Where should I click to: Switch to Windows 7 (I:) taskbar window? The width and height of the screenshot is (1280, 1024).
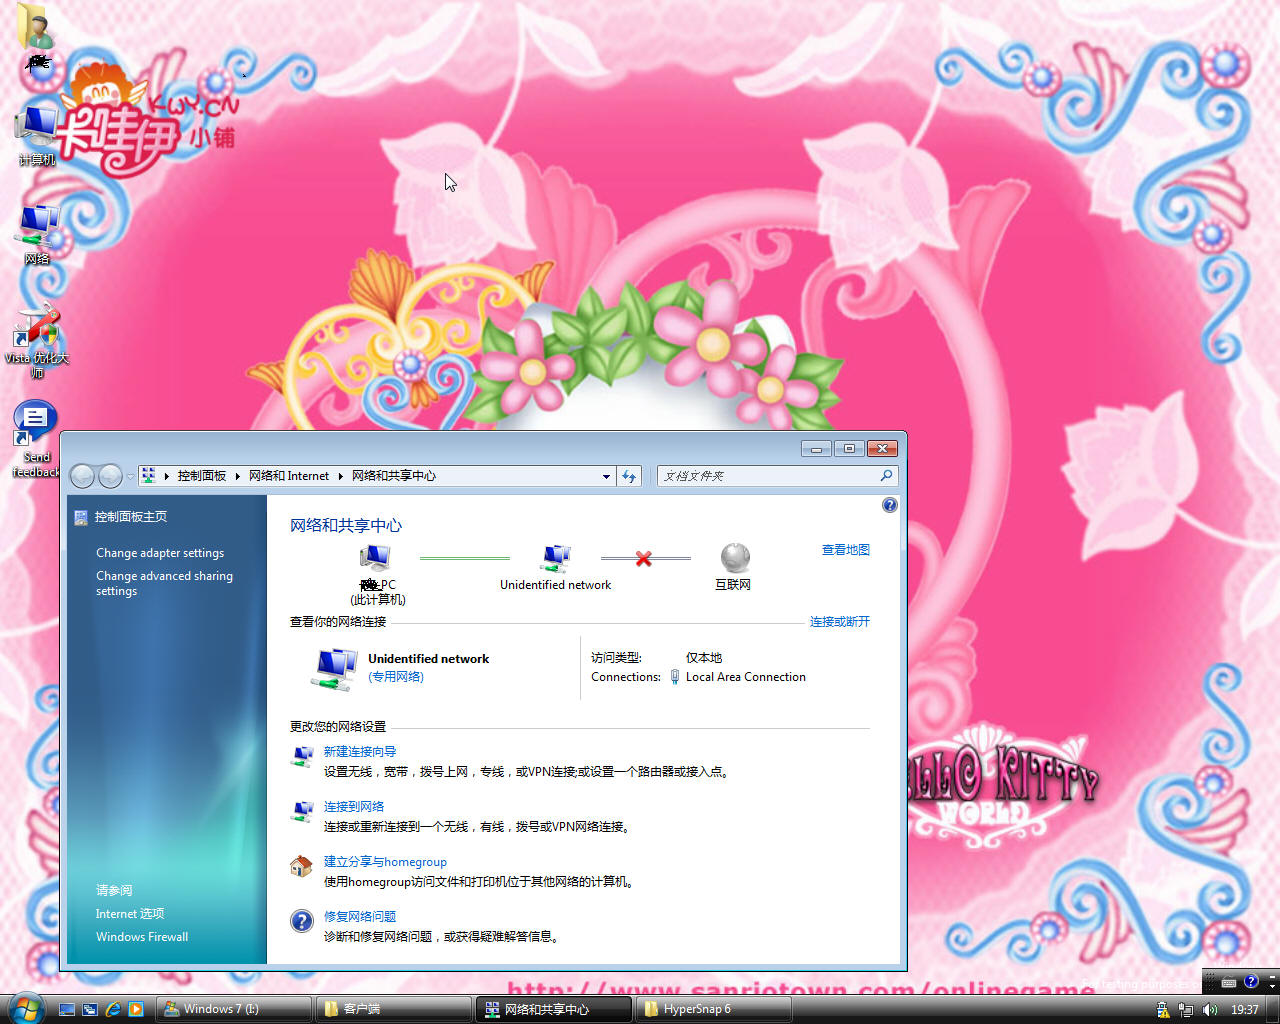(x=233, y=1009)
